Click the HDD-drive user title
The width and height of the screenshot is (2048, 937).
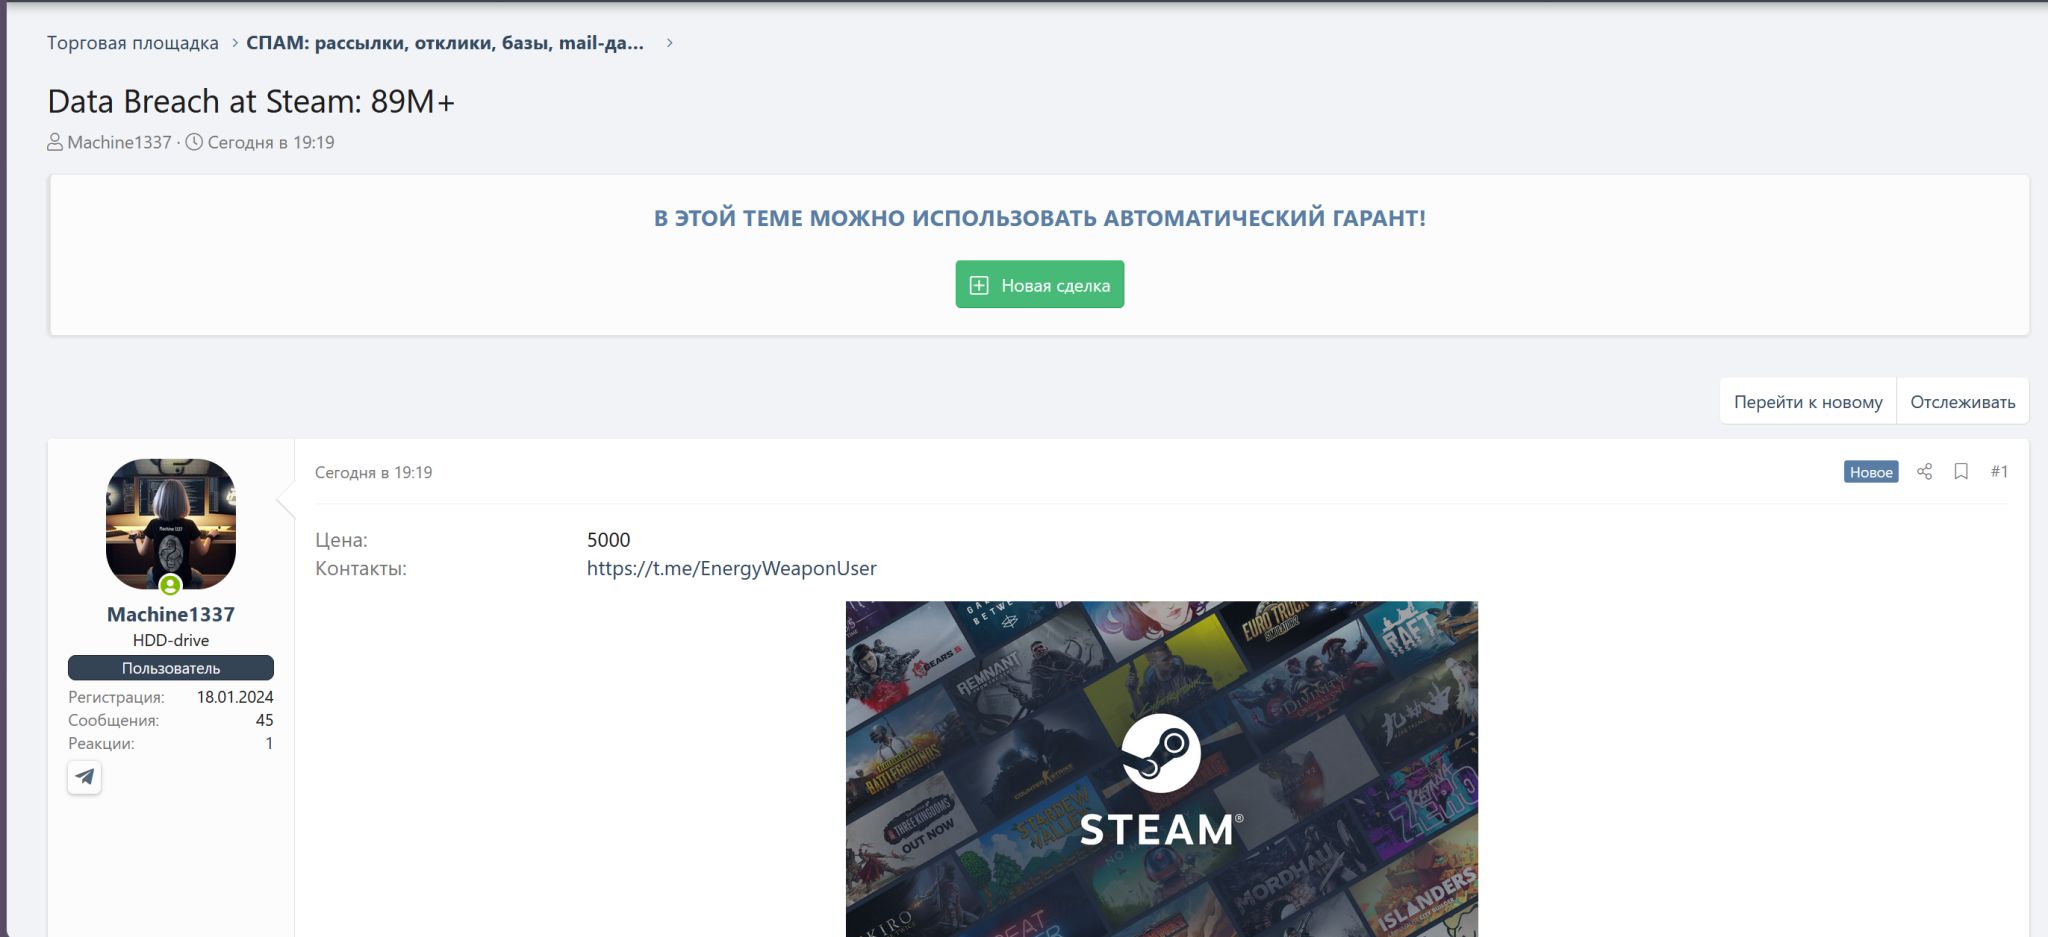171,640
